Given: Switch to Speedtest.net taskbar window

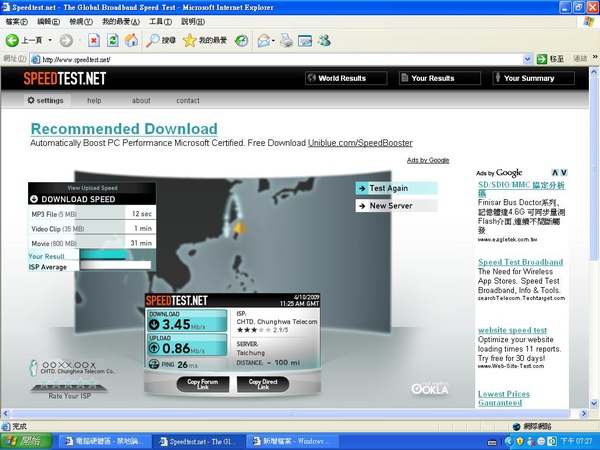Looking at the screenshot, I should click(199, 441).
